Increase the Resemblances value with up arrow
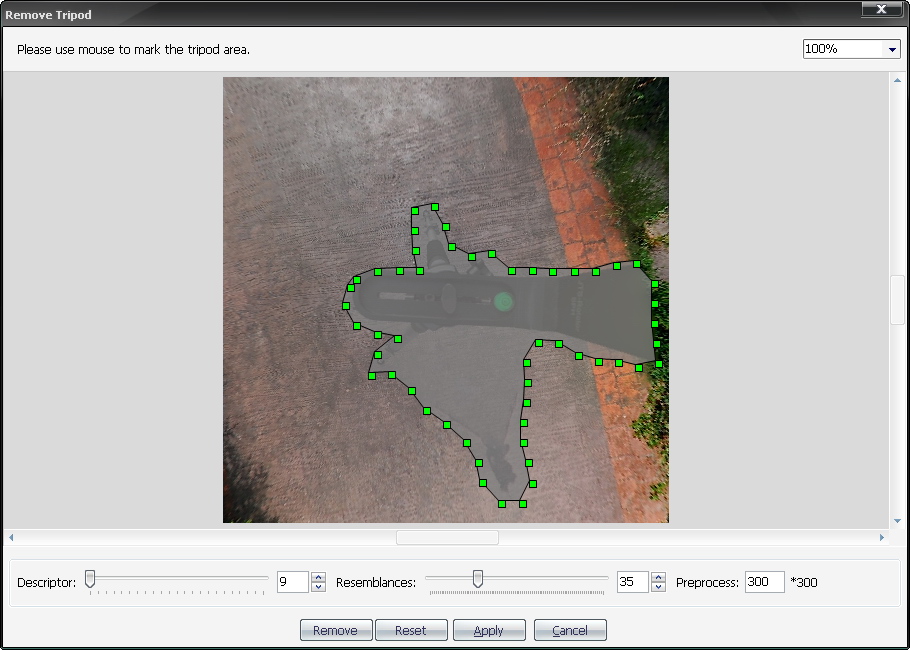The image size is (910, 650). tap(658, 577)
